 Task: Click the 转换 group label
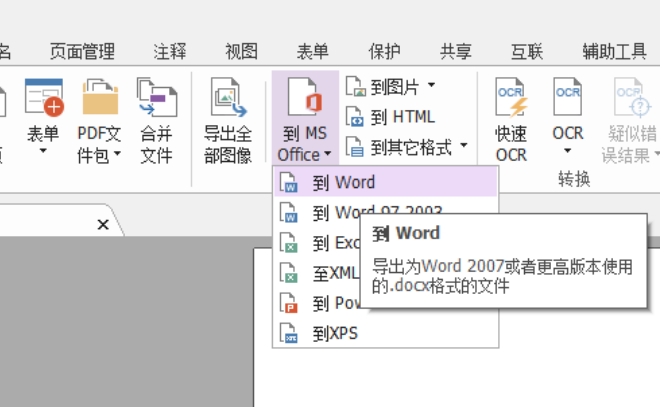pos(574,179)
